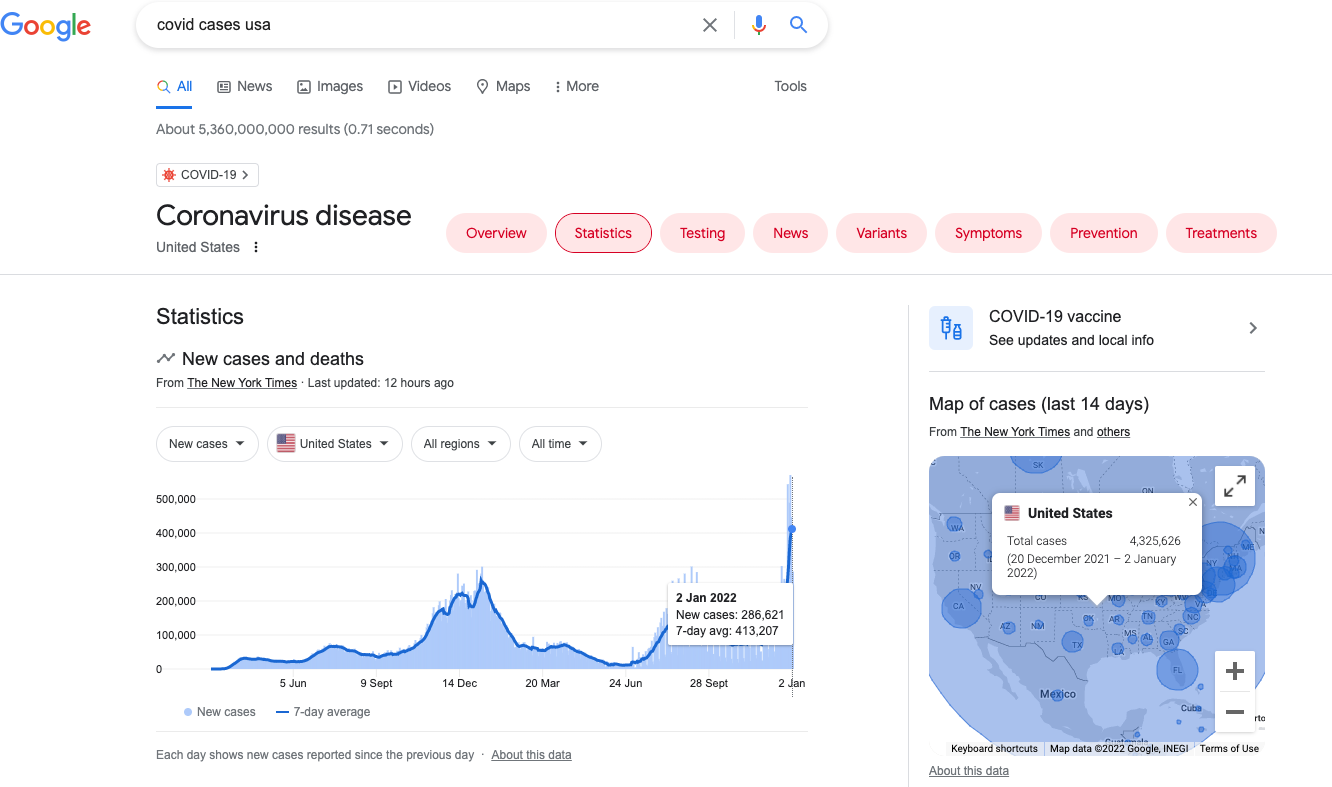Screen dimensions: 1332x787
Task: Open the All time range dropdown
Action: coord(560,444)
